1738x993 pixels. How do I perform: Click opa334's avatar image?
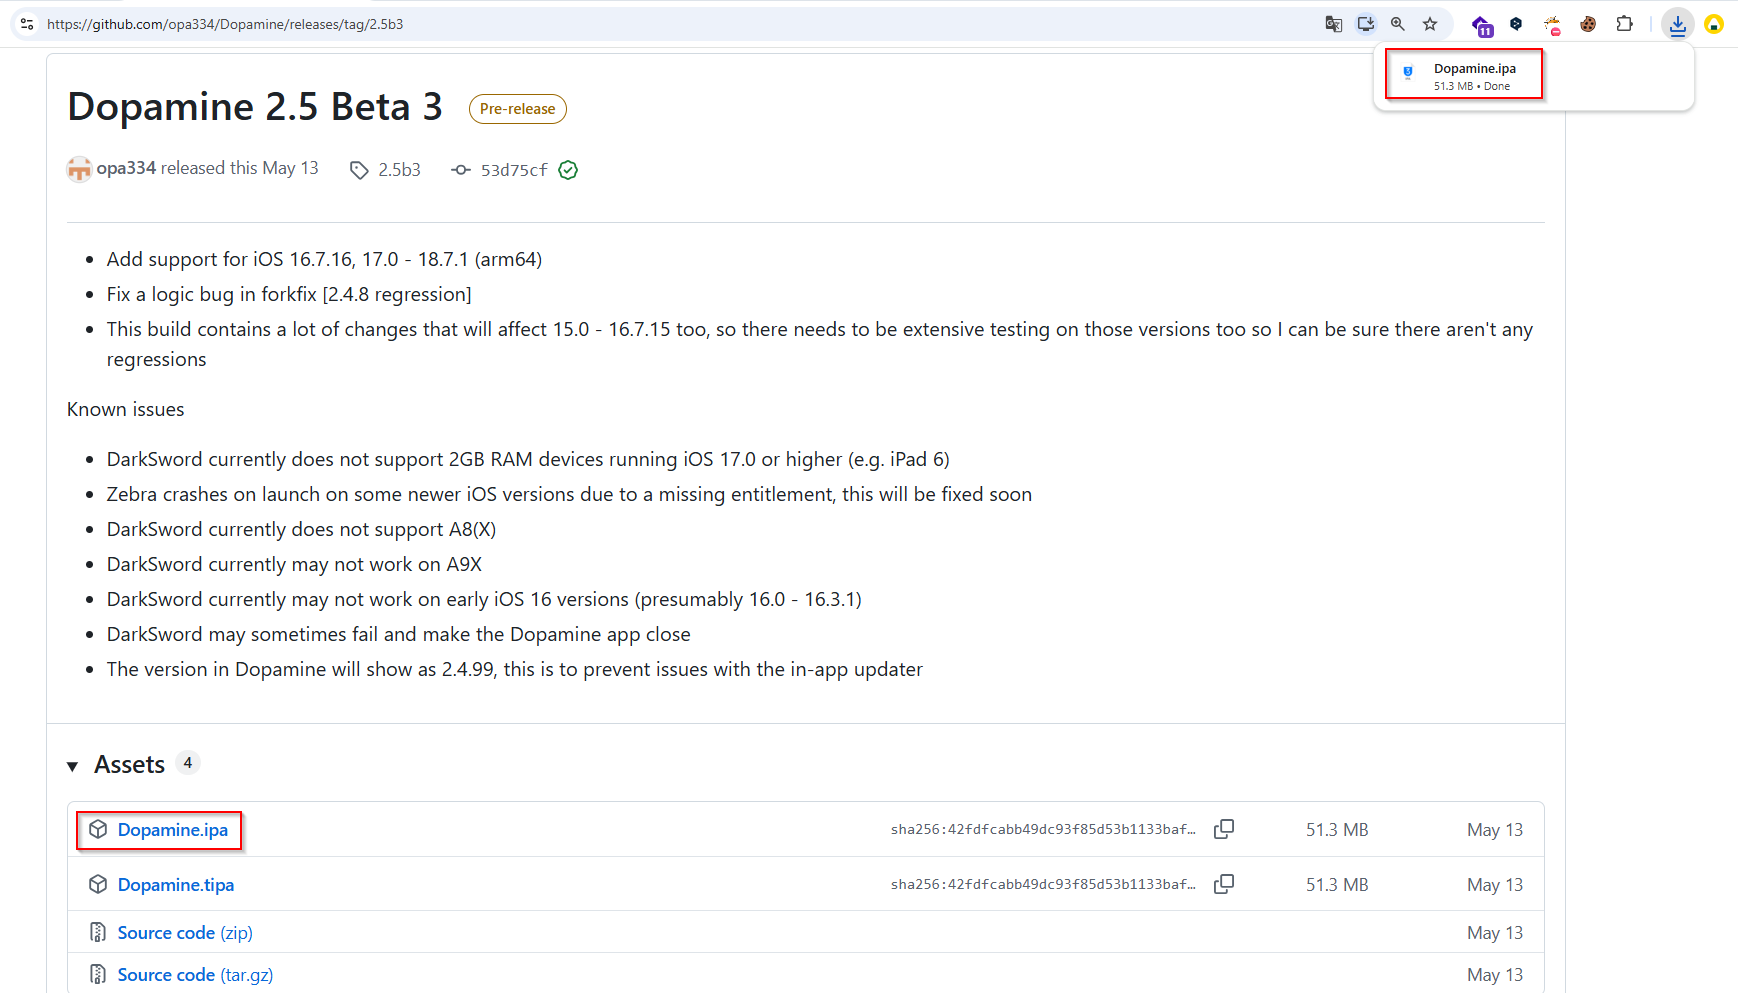79,169
